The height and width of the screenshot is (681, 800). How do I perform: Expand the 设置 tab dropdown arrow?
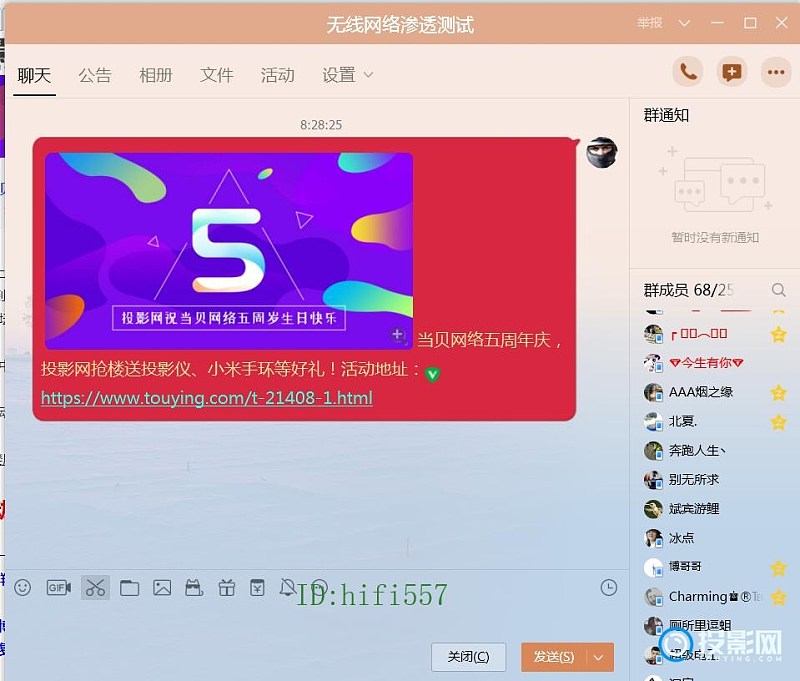pyautogui.click(x=368, y=75)
